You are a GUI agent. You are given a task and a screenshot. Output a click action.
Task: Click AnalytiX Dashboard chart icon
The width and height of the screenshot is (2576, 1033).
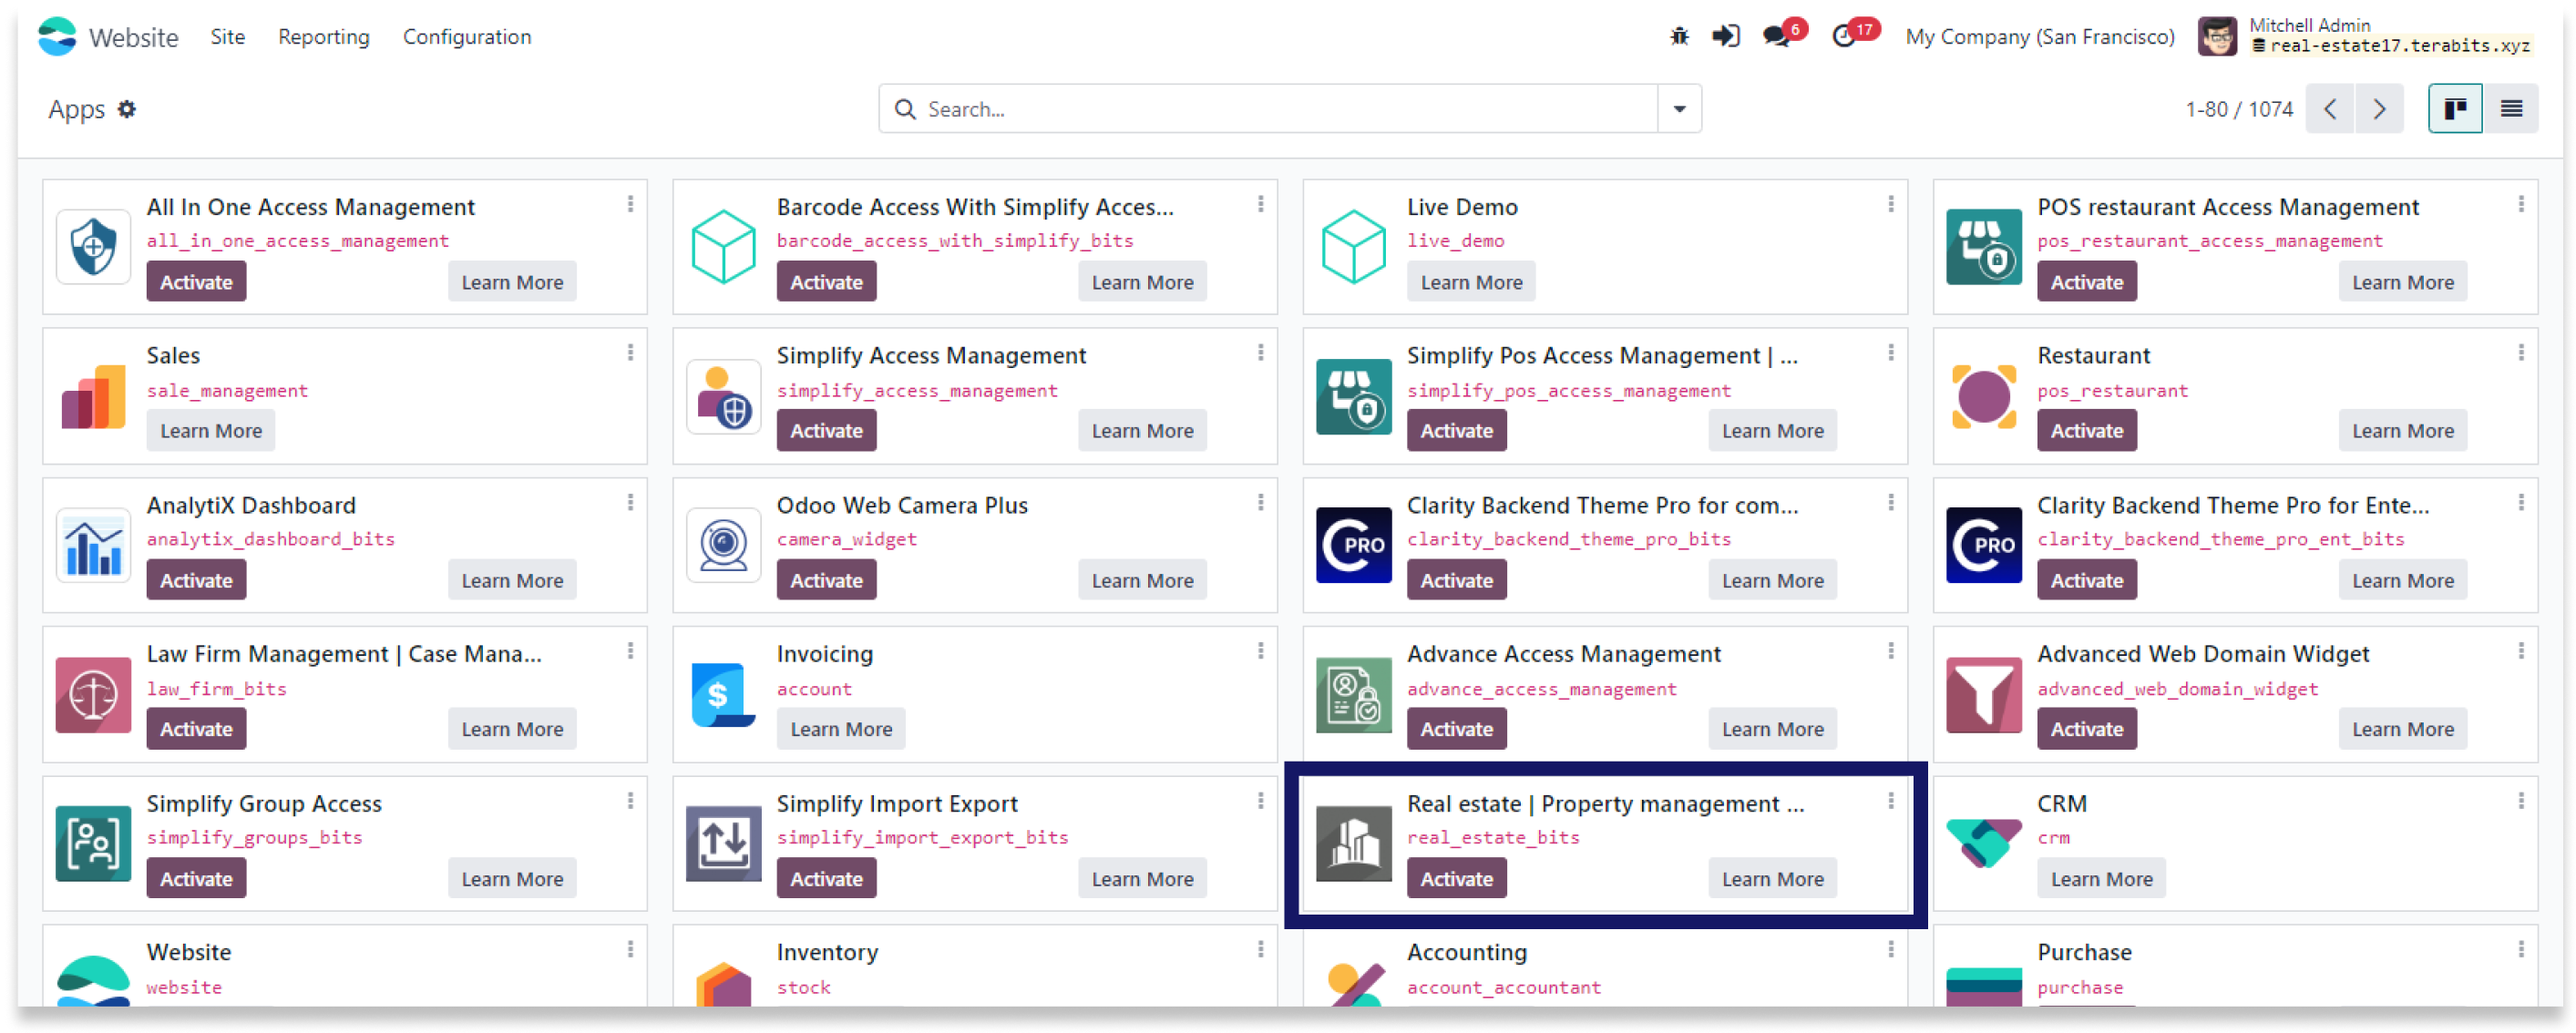click(93, 545)
